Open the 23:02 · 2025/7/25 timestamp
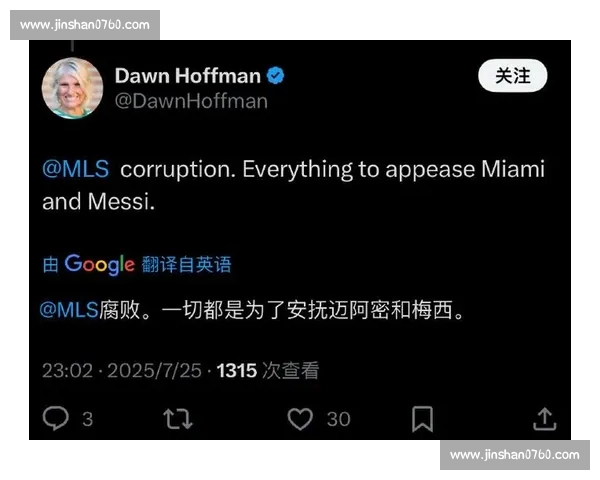 tap(122, 371)
